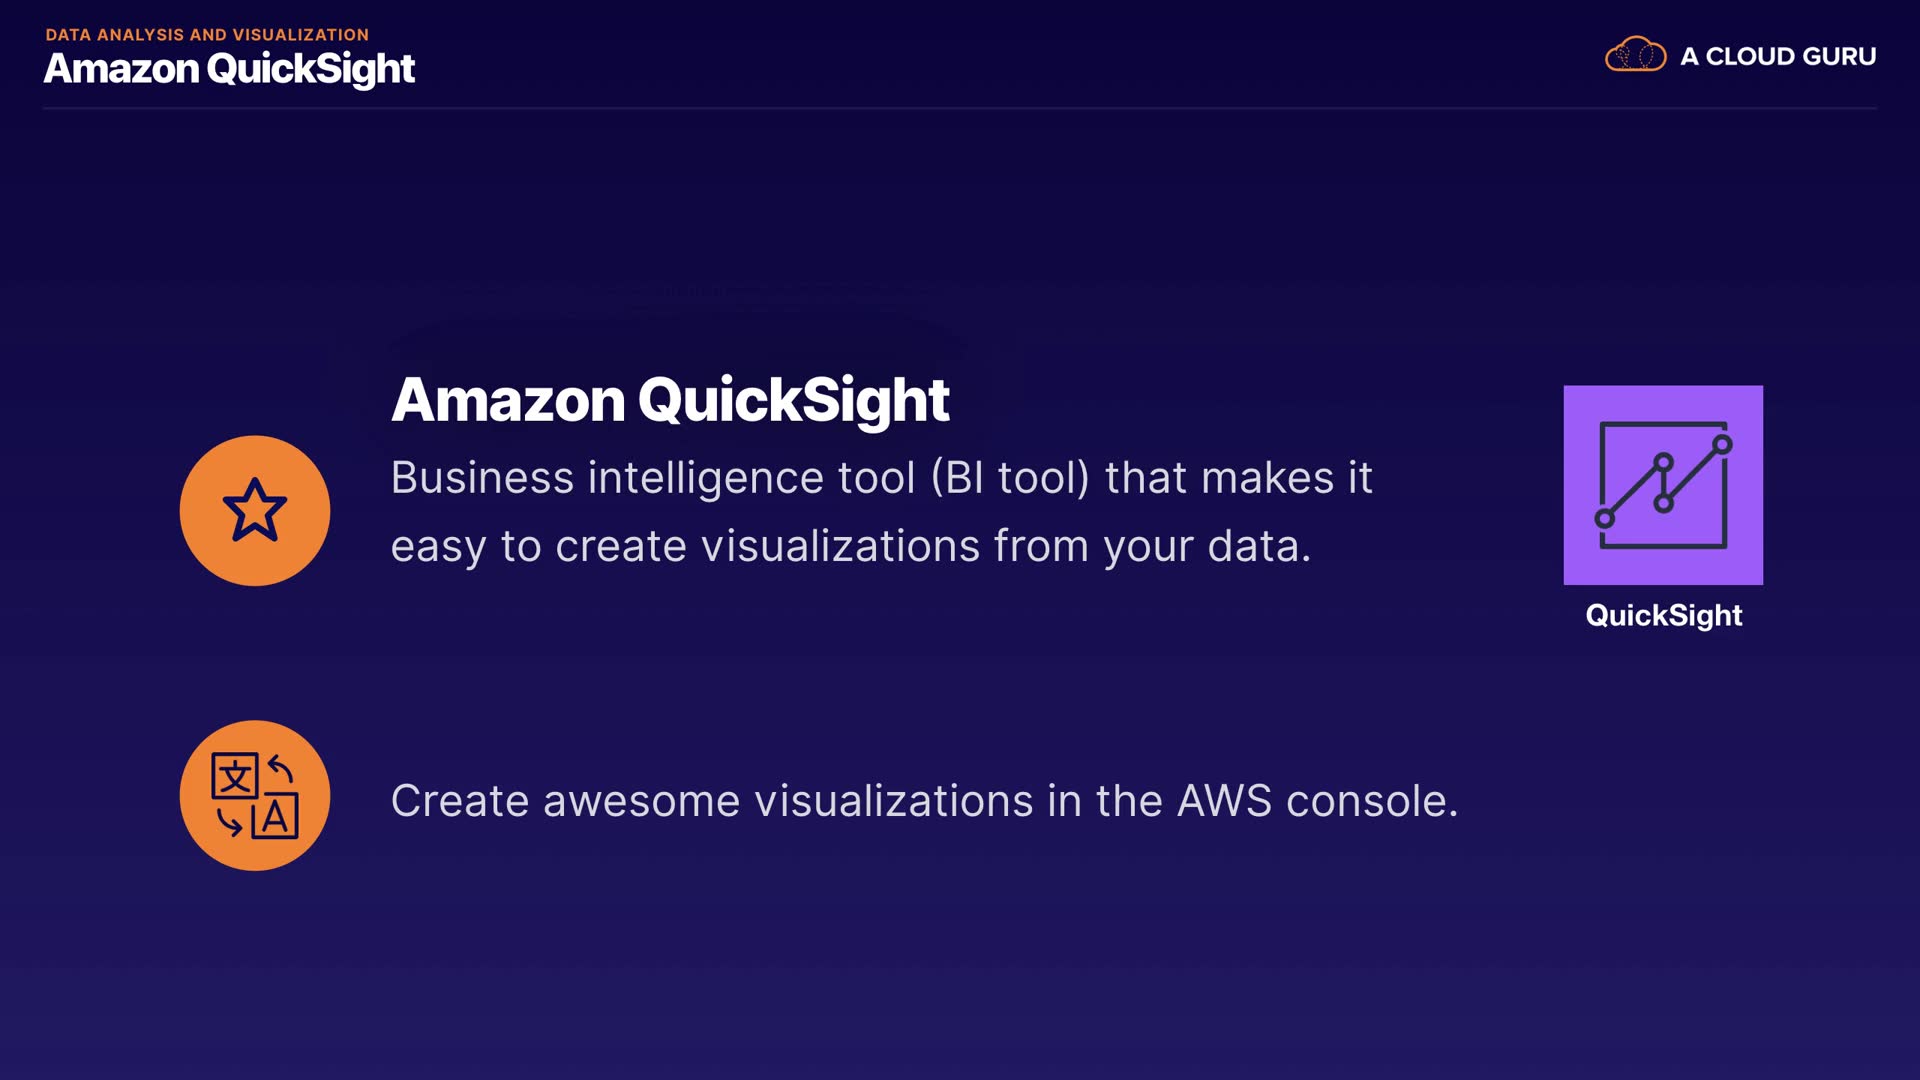Click the word "Create" in the second bullet
1920x1080 pixels.
459,801
